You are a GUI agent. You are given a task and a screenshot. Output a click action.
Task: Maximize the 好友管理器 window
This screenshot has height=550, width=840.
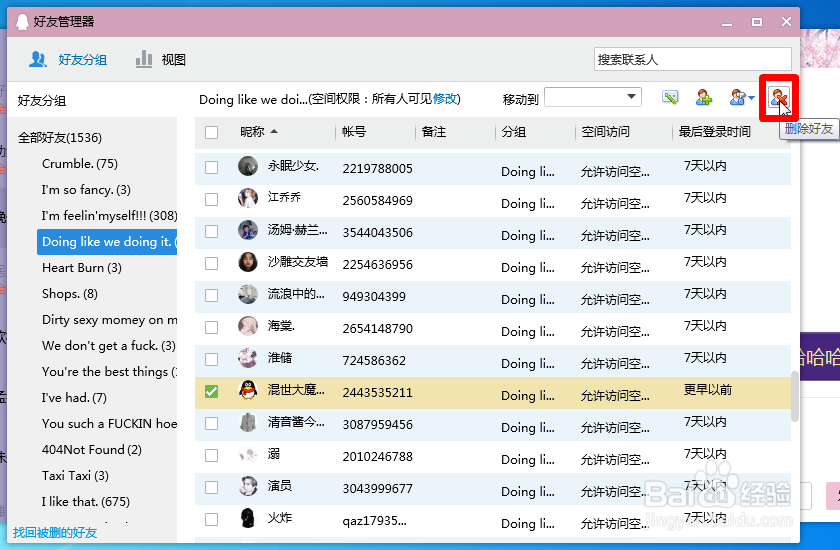click(x=756, y=22)
